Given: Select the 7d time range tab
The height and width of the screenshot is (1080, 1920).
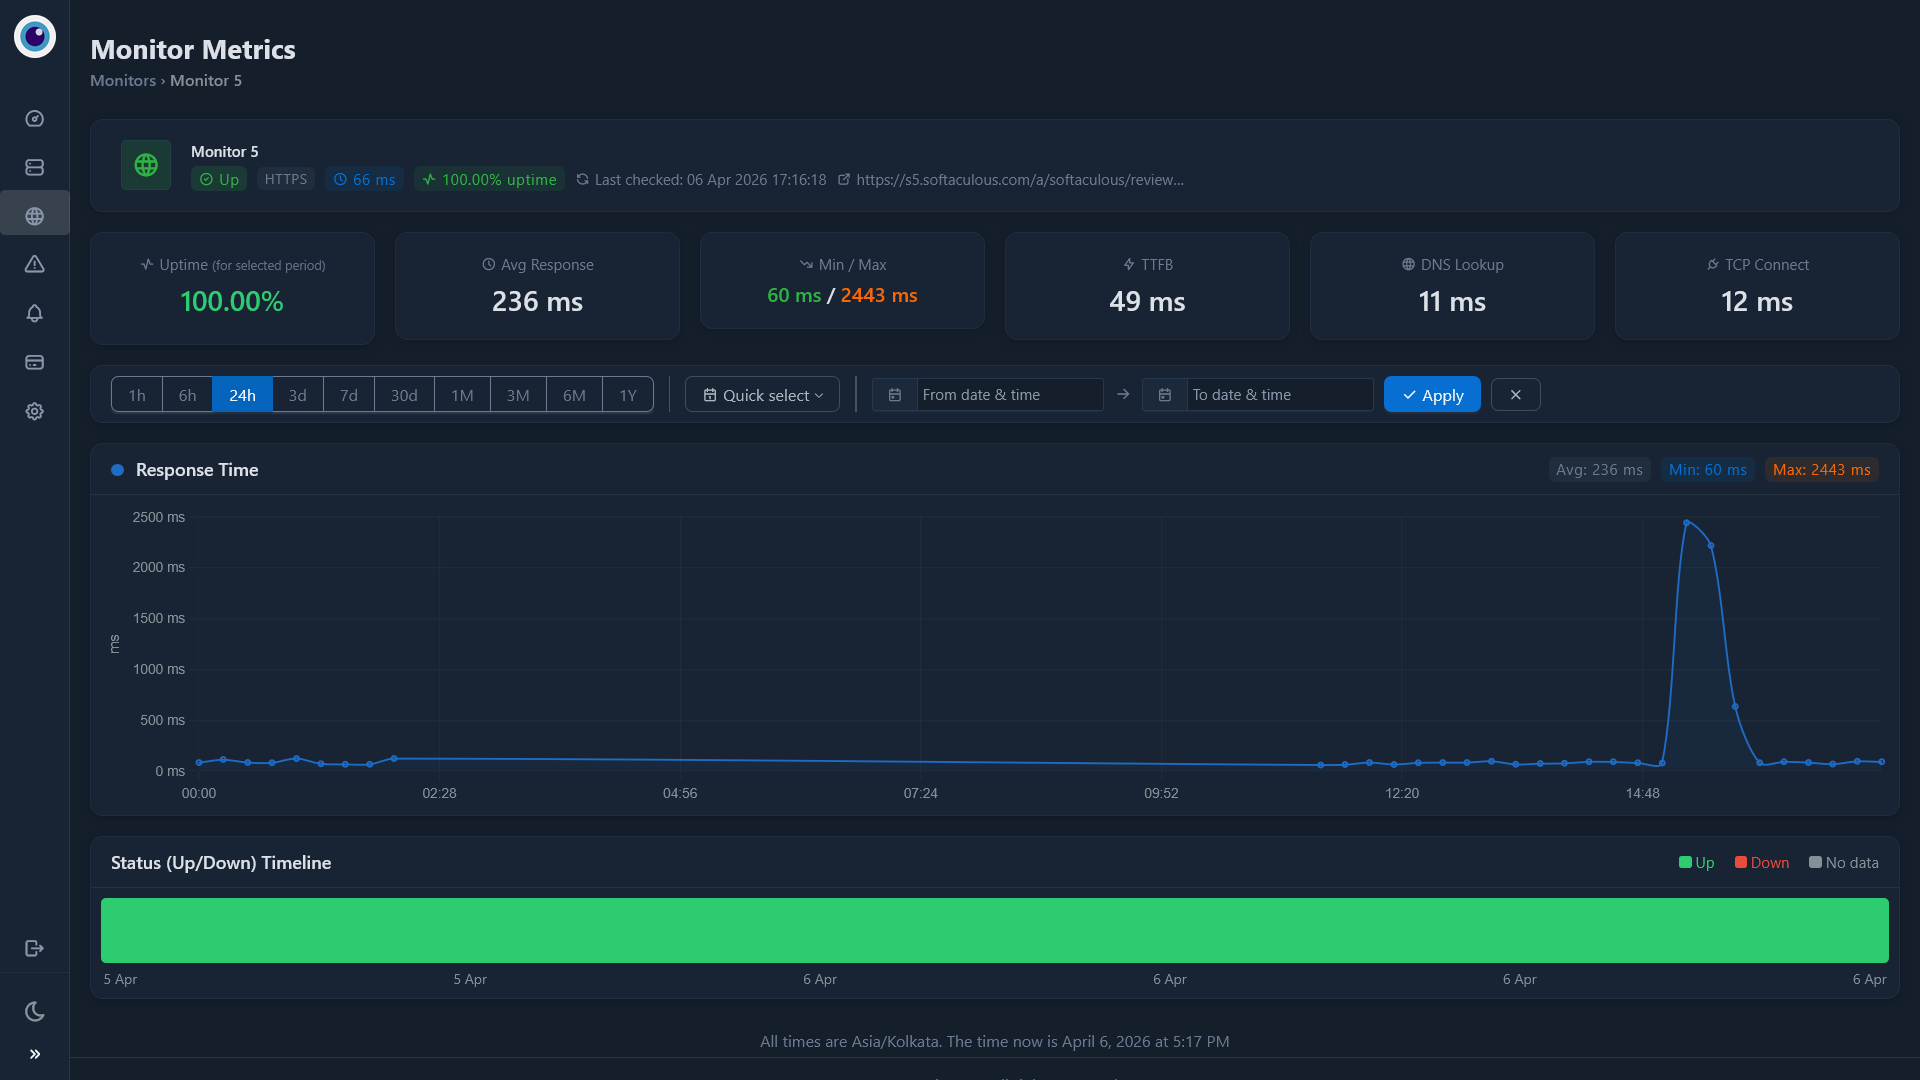Looking at the screenshot, I should 348,395.
